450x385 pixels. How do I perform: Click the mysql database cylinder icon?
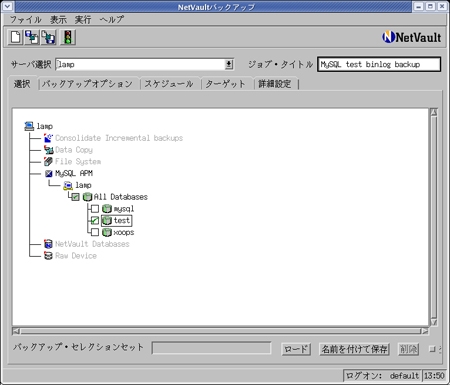[x=107, y=209]
